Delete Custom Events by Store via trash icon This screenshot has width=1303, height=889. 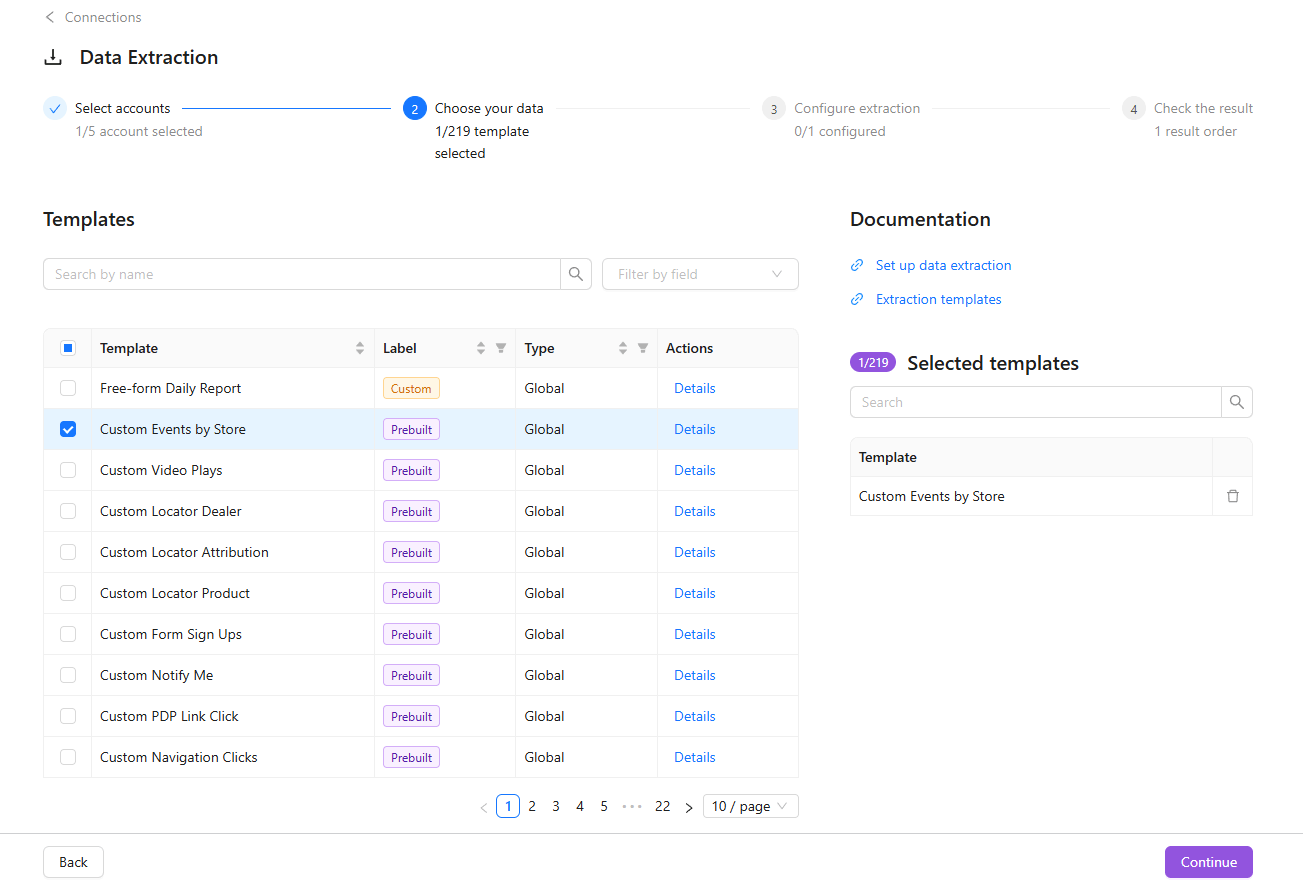(x=1233, y=496)
